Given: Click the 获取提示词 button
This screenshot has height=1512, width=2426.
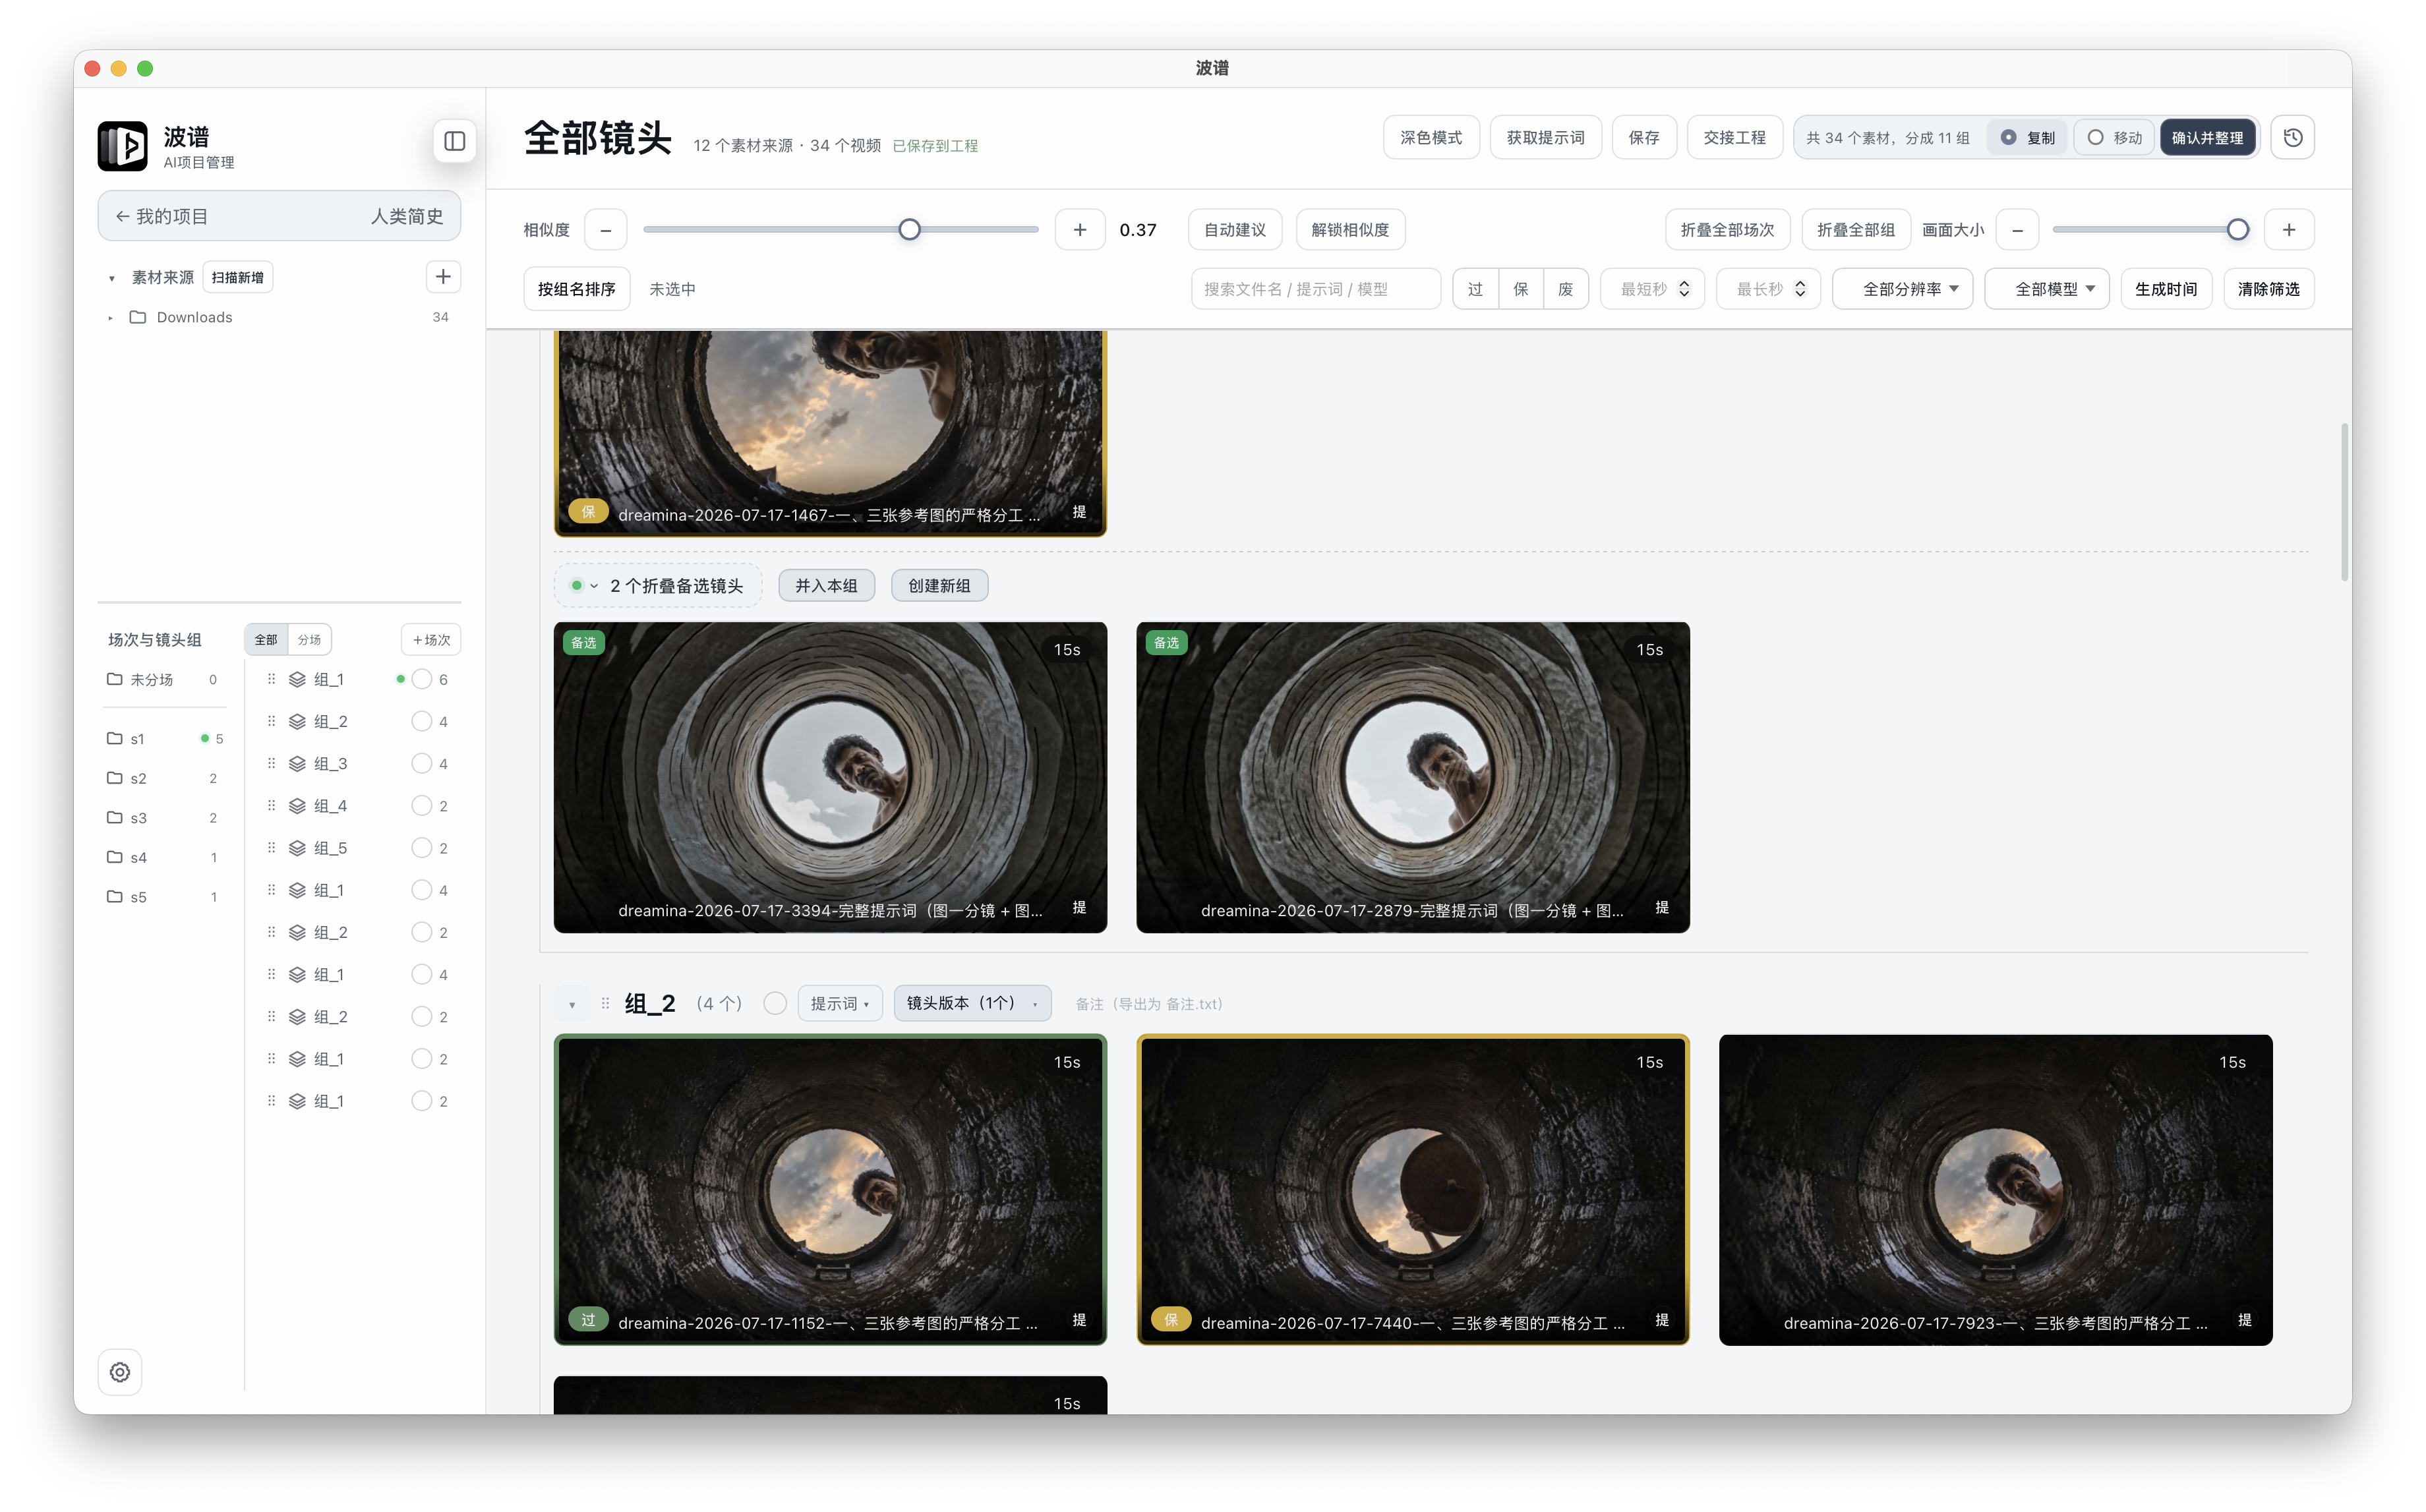Looking at the screenshot, I should coord(1545,138).
